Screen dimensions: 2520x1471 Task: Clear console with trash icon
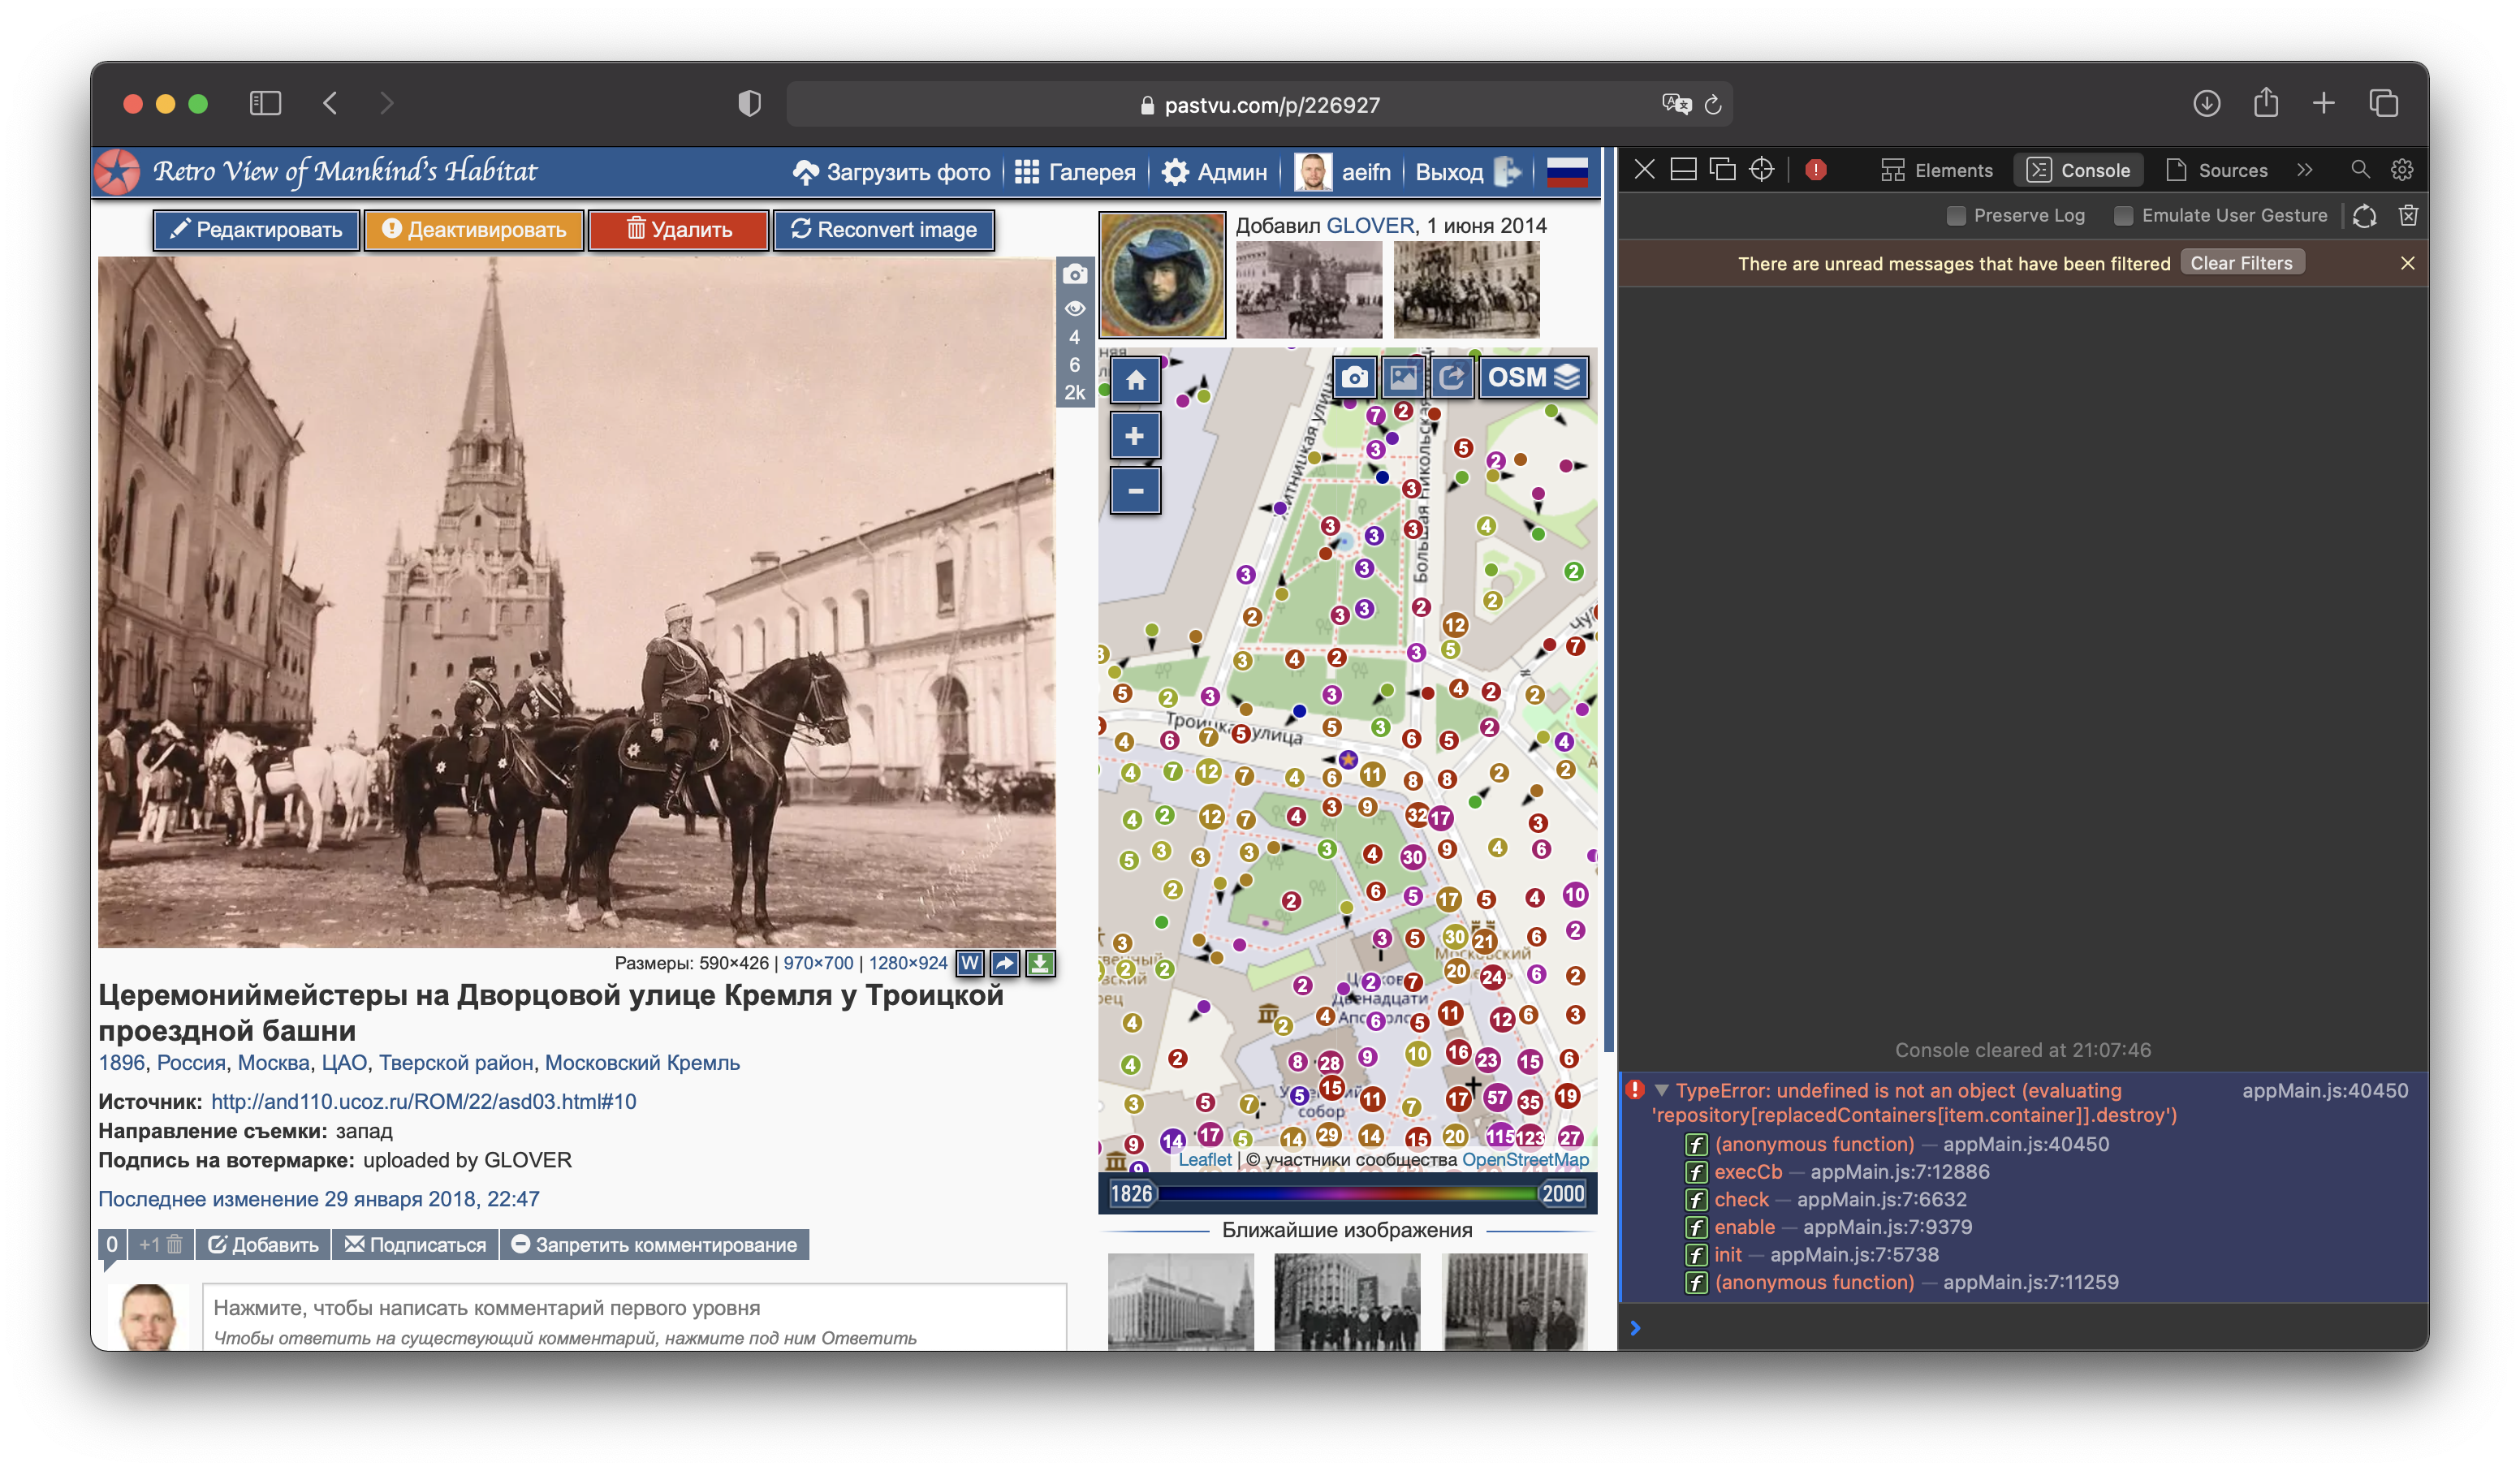[x=2408, y=215]
